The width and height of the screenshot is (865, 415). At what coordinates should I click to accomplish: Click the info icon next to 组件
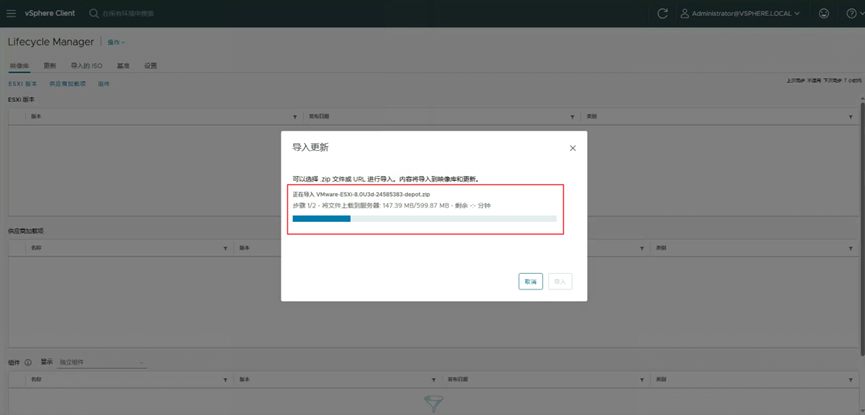click(x=28, y=363)
